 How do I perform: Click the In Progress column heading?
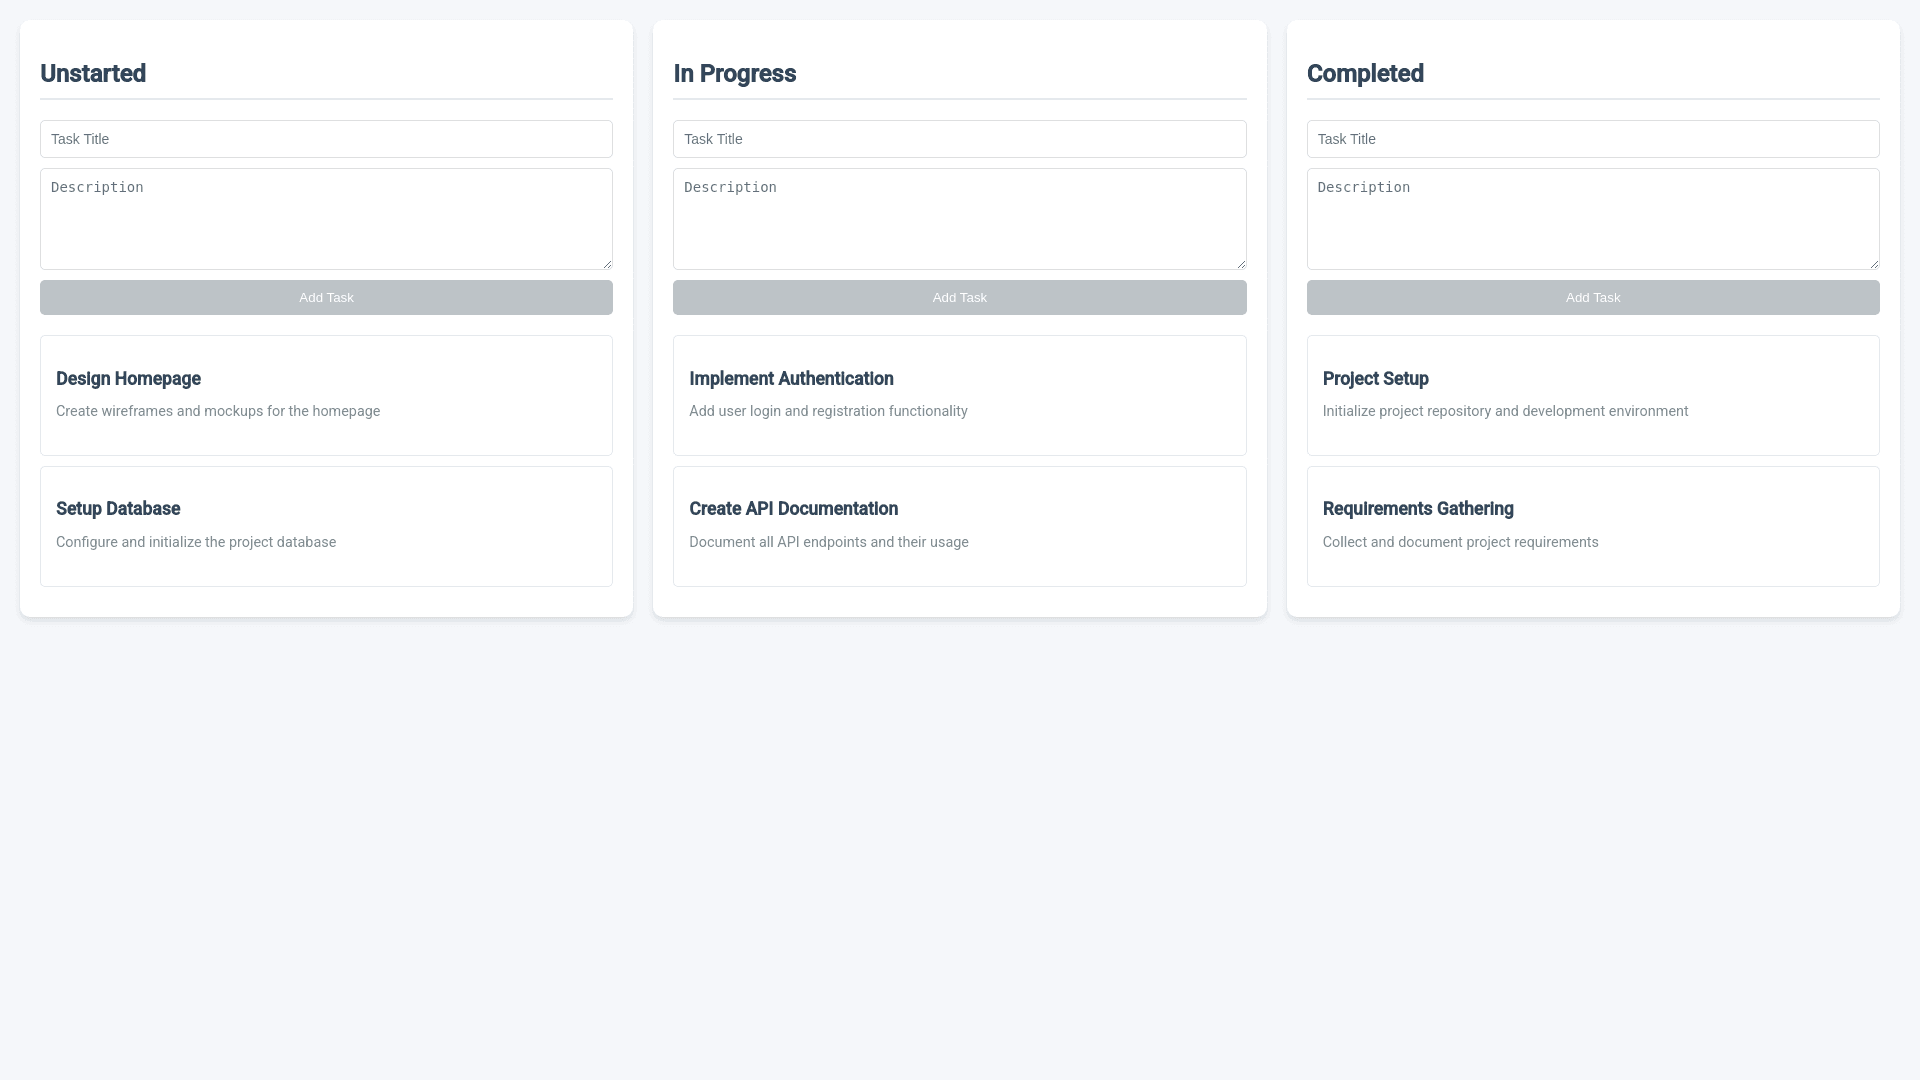click(734, 74)
